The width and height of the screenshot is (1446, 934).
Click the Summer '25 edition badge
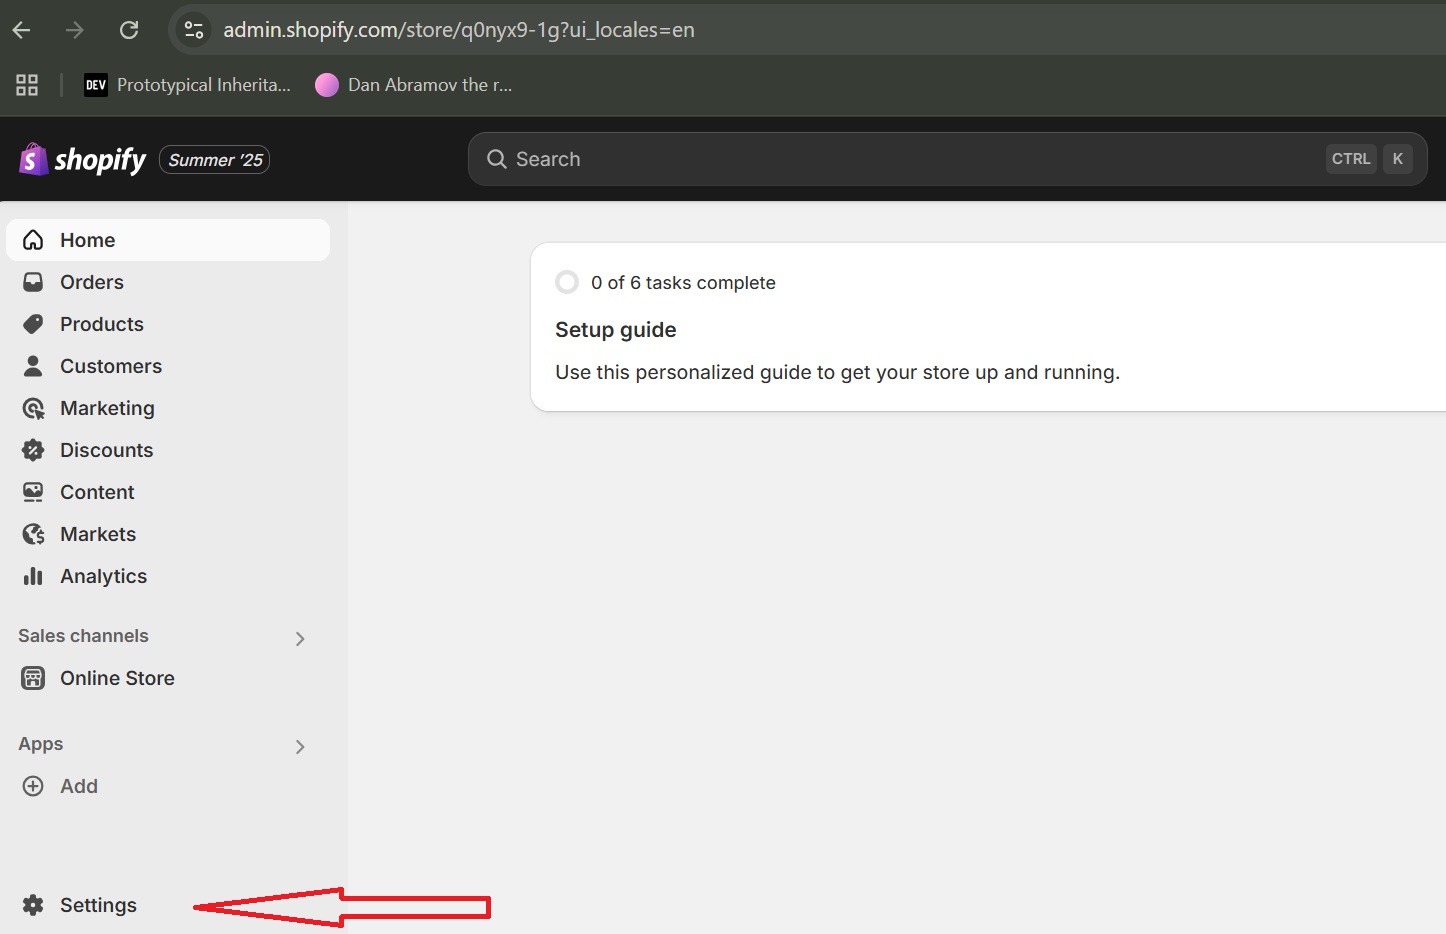pyautogui.click(x=215, y=160)
